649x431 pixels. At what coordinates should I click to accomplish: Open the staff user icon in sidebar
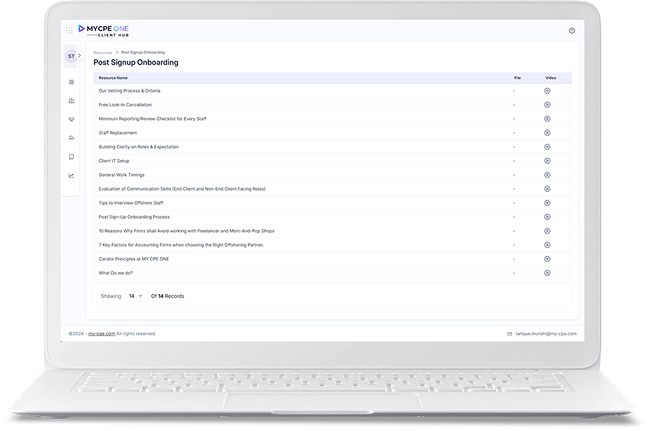pos(71,138)
